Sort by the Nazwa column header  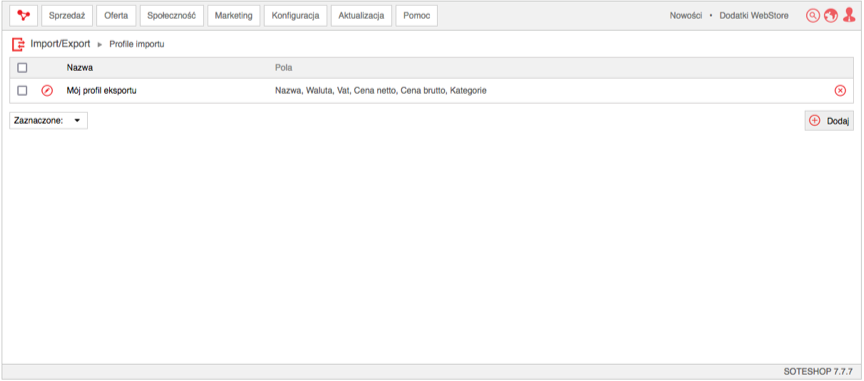click(79, 68)
